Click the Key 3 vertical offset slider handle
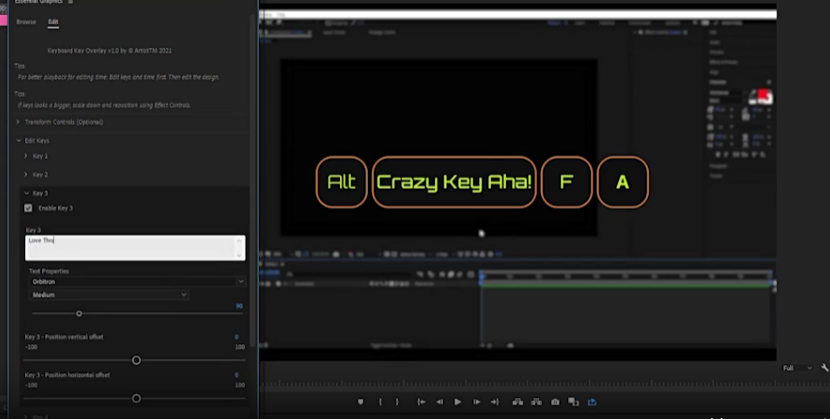The image size is (830, 419). pos(136,360)
